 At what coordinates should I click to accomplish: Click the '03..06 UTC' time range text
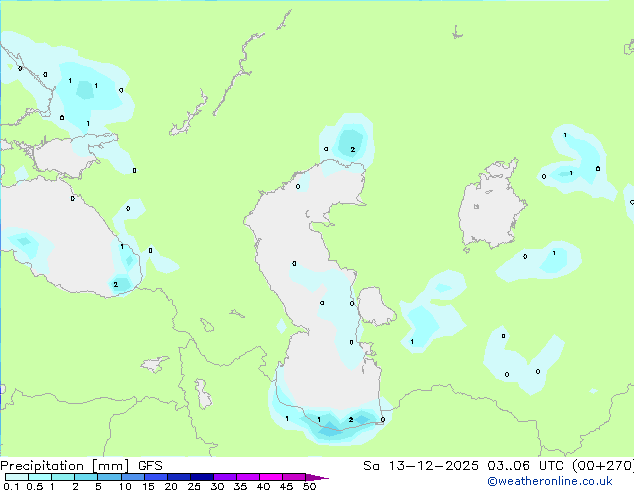[524, 466]
